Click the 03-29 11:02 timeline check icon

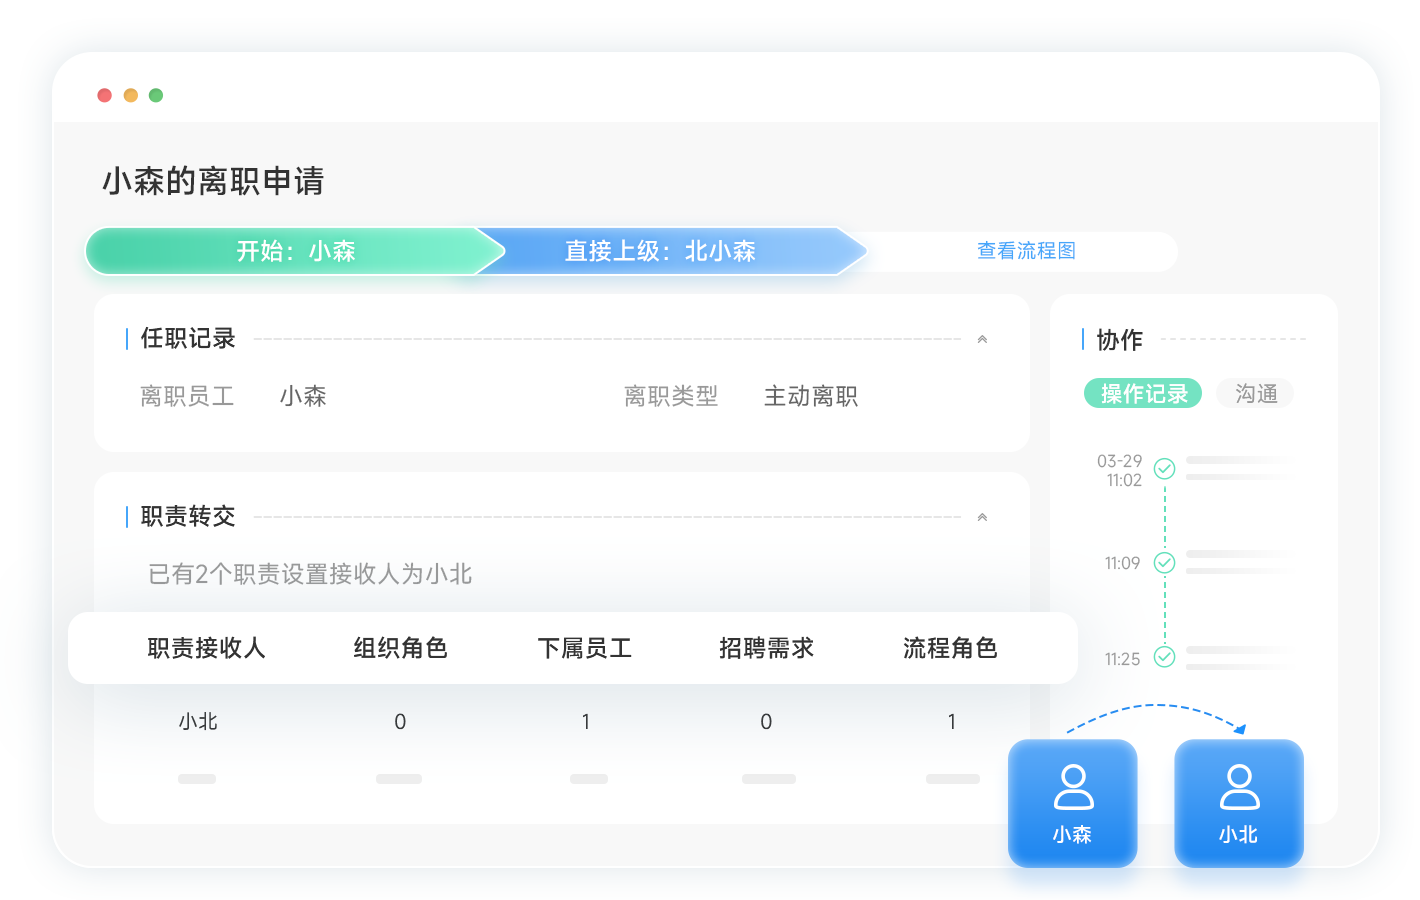click(x=1164, y=469)
